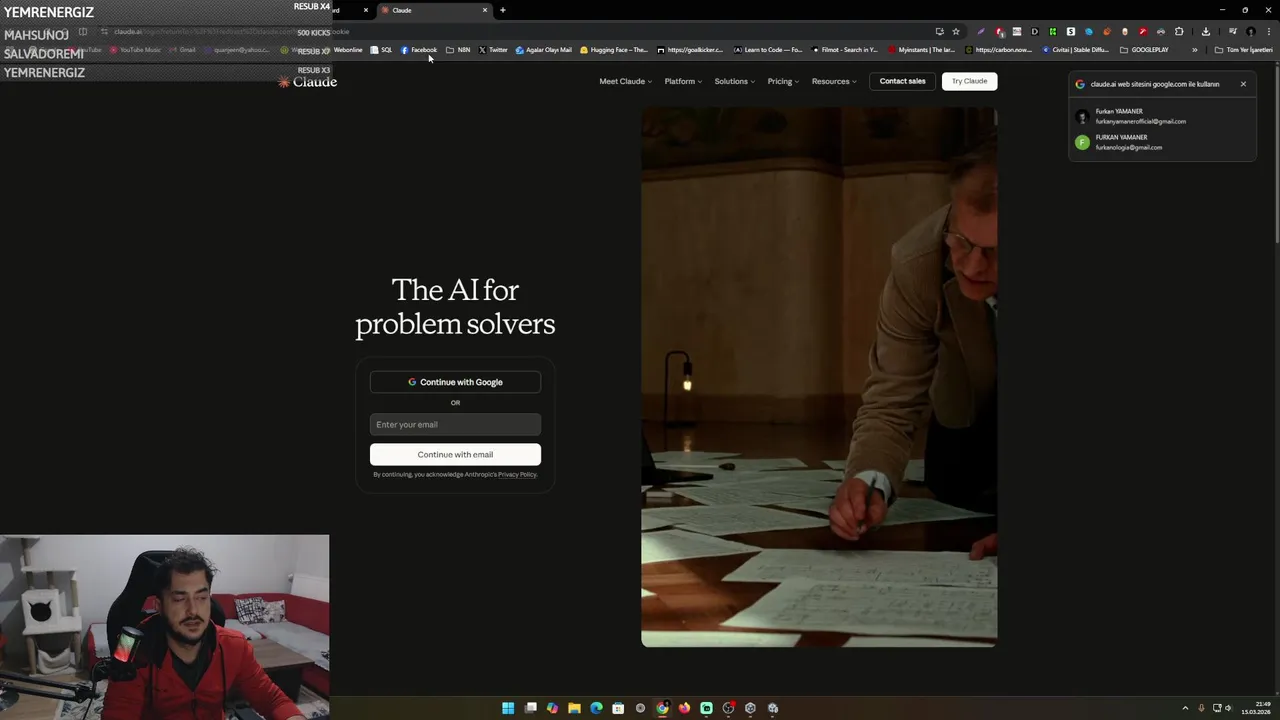The height and width of the screenshot is (720, 1280).
Task: Open Task View icon in taskbar
Action: point(530,708)
